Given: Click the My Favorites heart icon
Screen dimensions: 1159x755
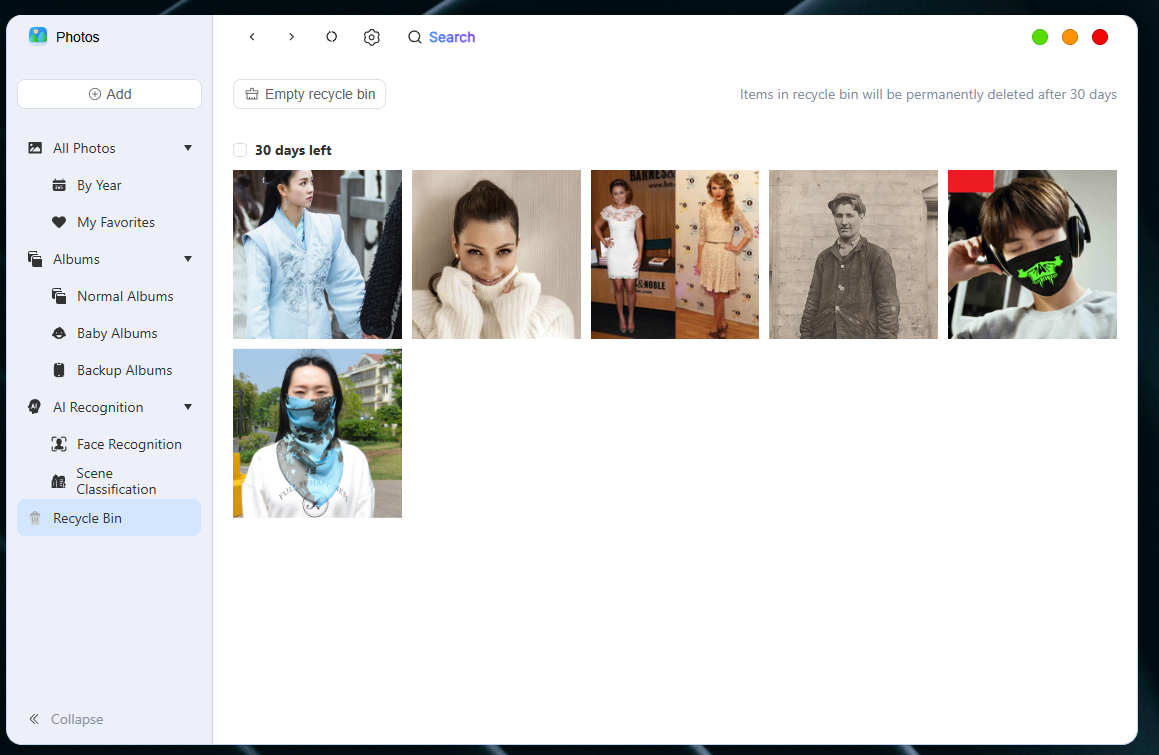Looking at the screenshot, I should (x=59, y=222).
